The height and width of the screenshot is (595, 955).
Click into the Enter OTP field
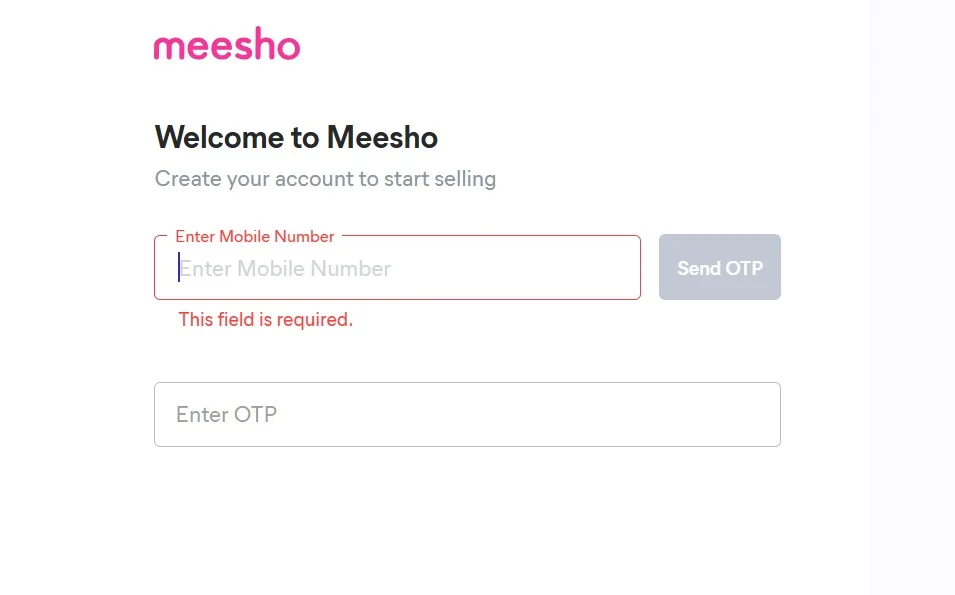coord(467,414)
